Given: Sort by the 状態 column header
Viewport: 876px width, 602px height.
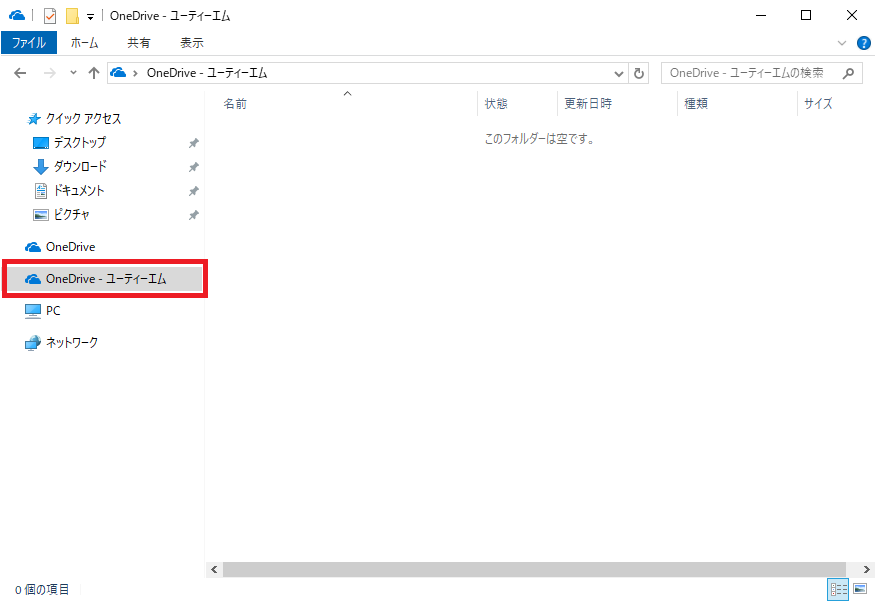Looking at the screenshot, I should pyautogui.click(x=496, y=104).
